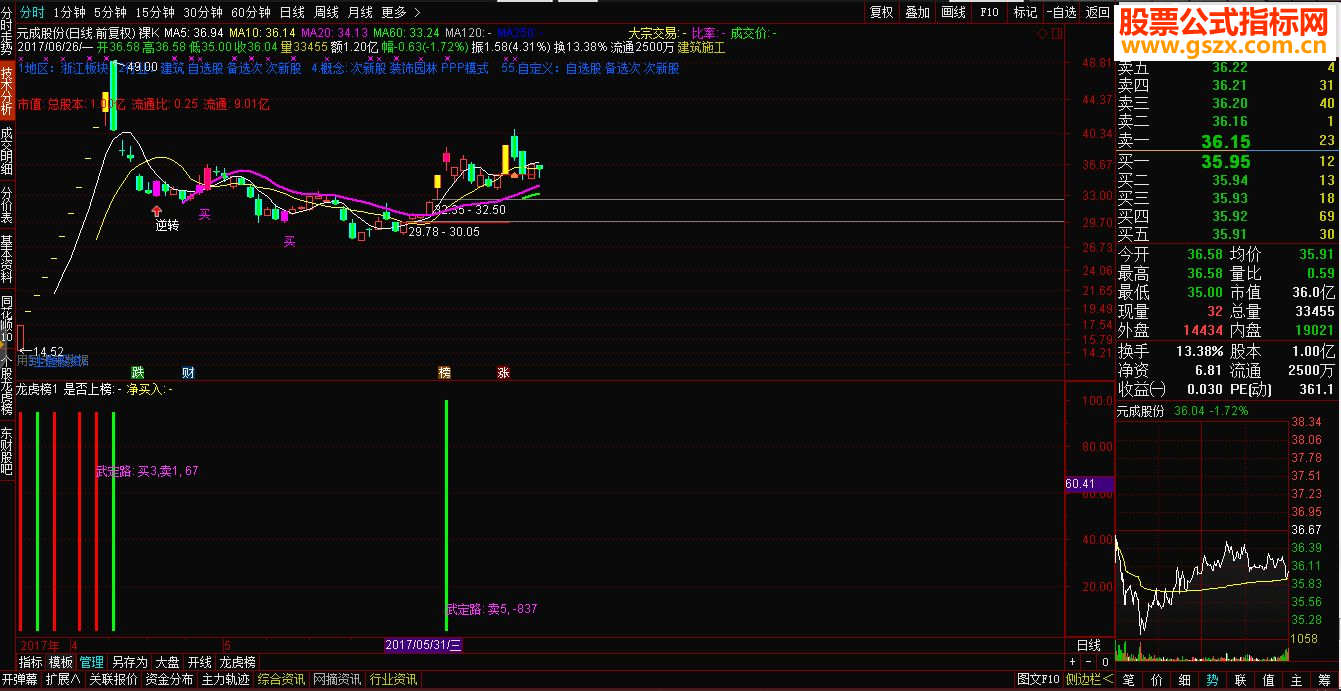The width and height of the screenshot is (1341, 691).
Task: Switch chart to 月线 monthly period
Action: click(360, 12)
